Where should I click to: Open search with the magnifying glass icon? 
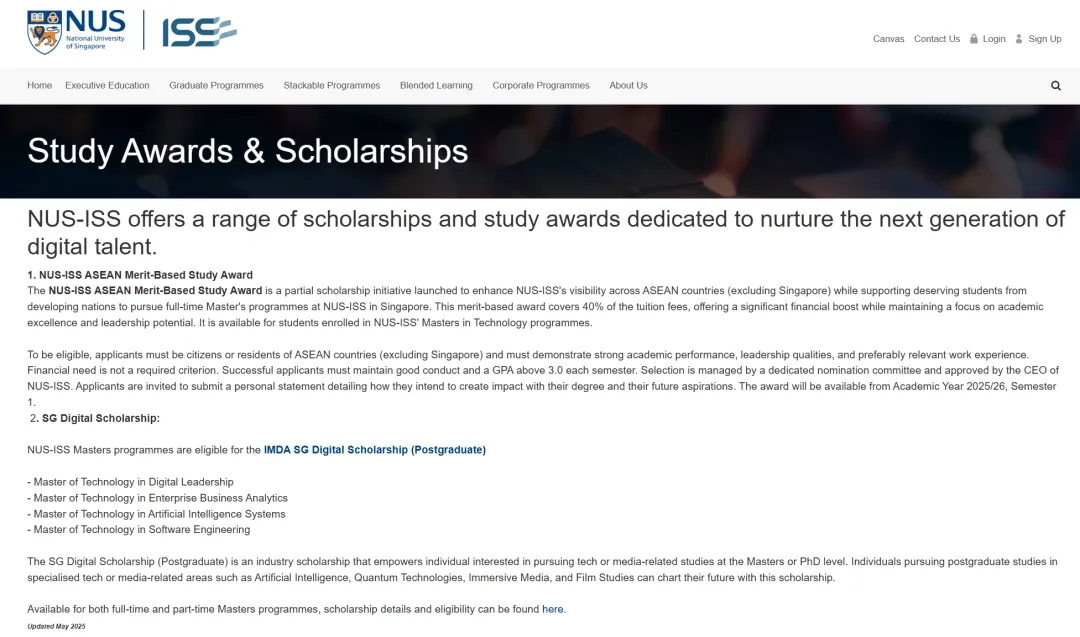1055,86
